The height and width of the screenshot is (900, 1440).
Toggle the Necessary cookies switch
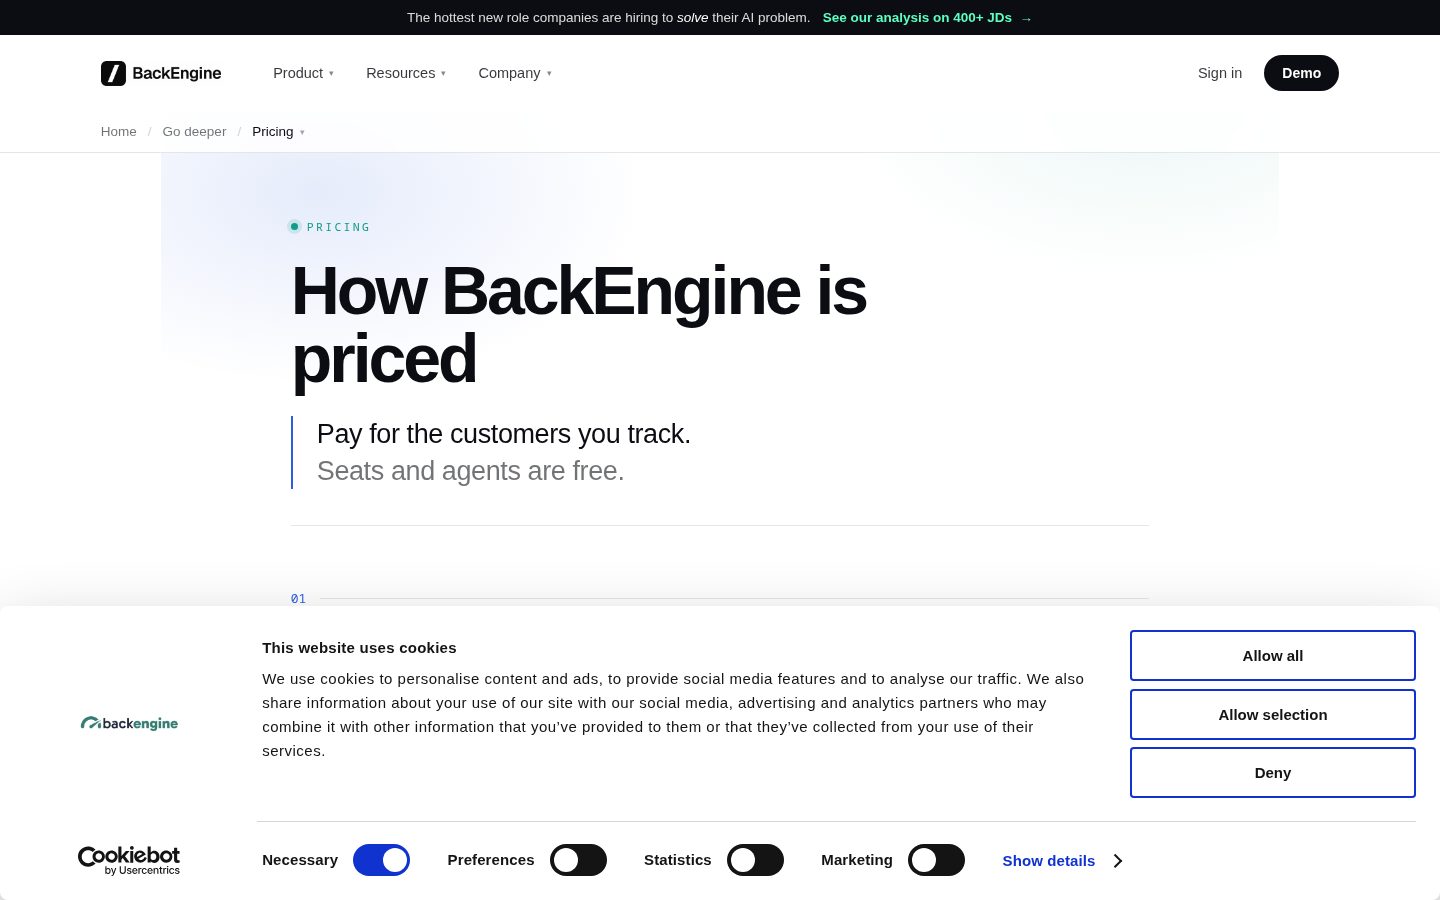point(381,860)
